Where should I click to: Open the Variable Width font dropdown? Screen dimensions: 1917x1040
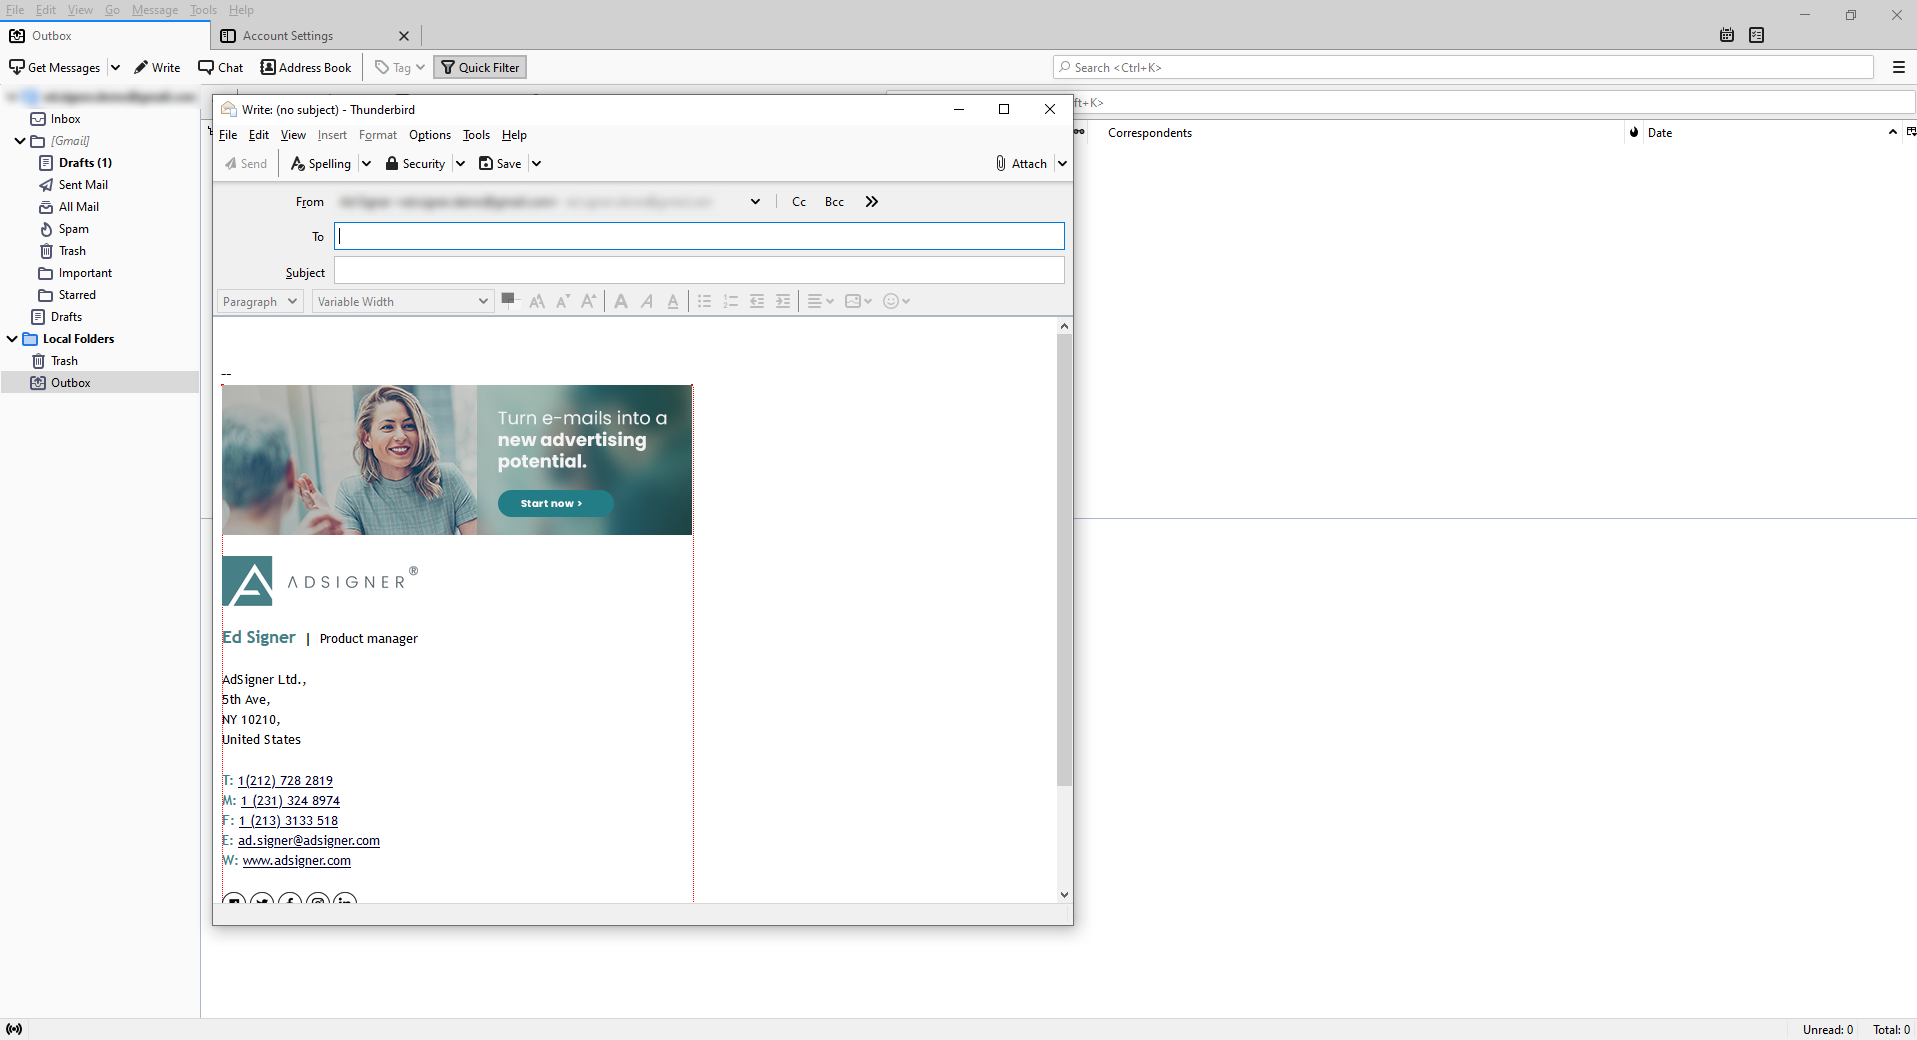pyautogui.click(x=403, y=301)
